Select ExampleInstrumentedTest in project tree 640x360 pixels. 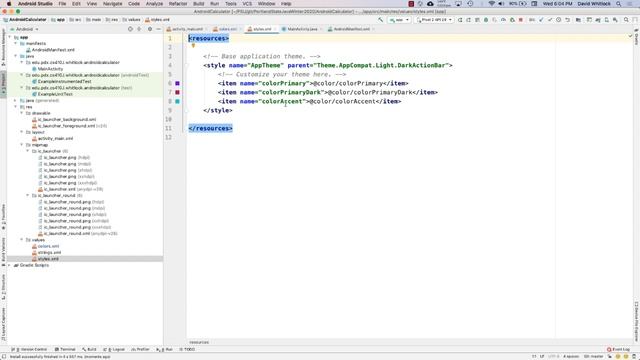pos(64,82)
